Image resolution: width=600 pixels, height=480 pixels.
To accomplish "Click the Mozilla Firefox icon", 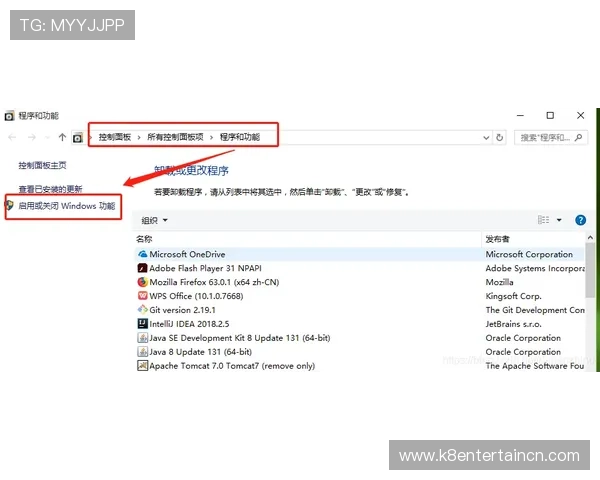I will pyautogui.click(x=142, y=282).
